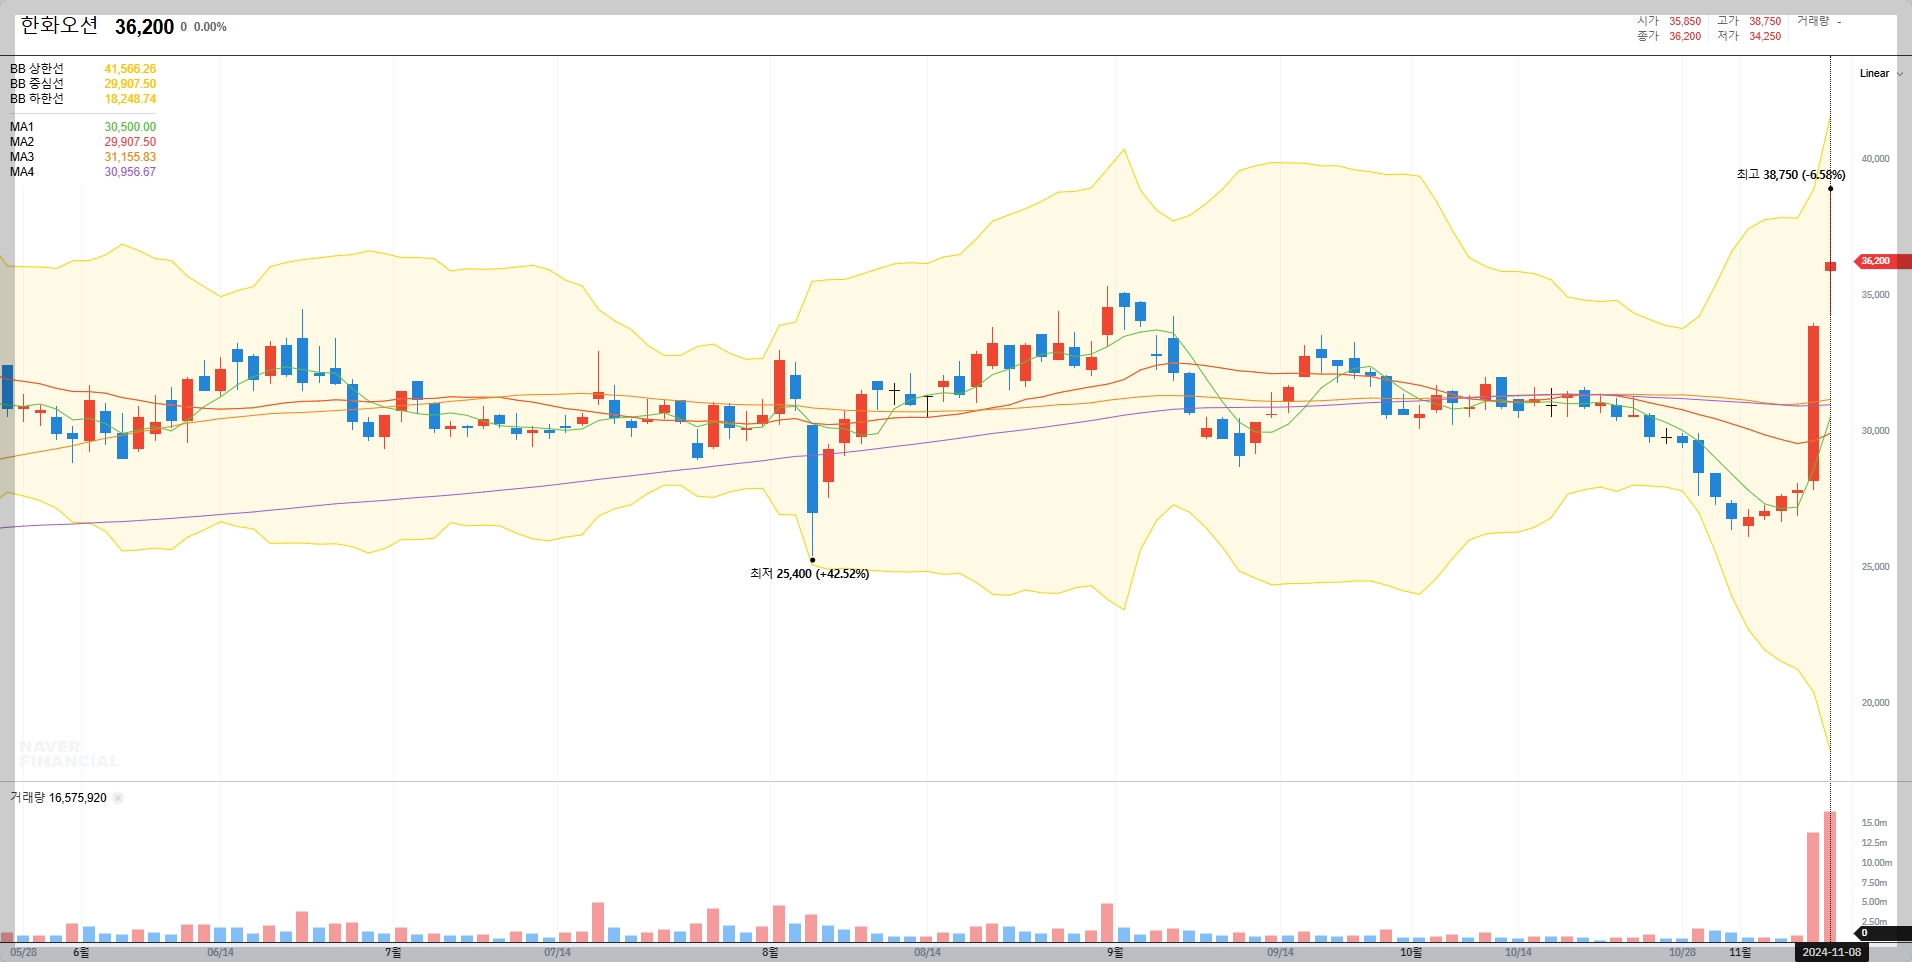Image resolution: width=1912 pixels, height=962 pixels.
Task: Click the 0.00% change rate in header
Action: 210,27
